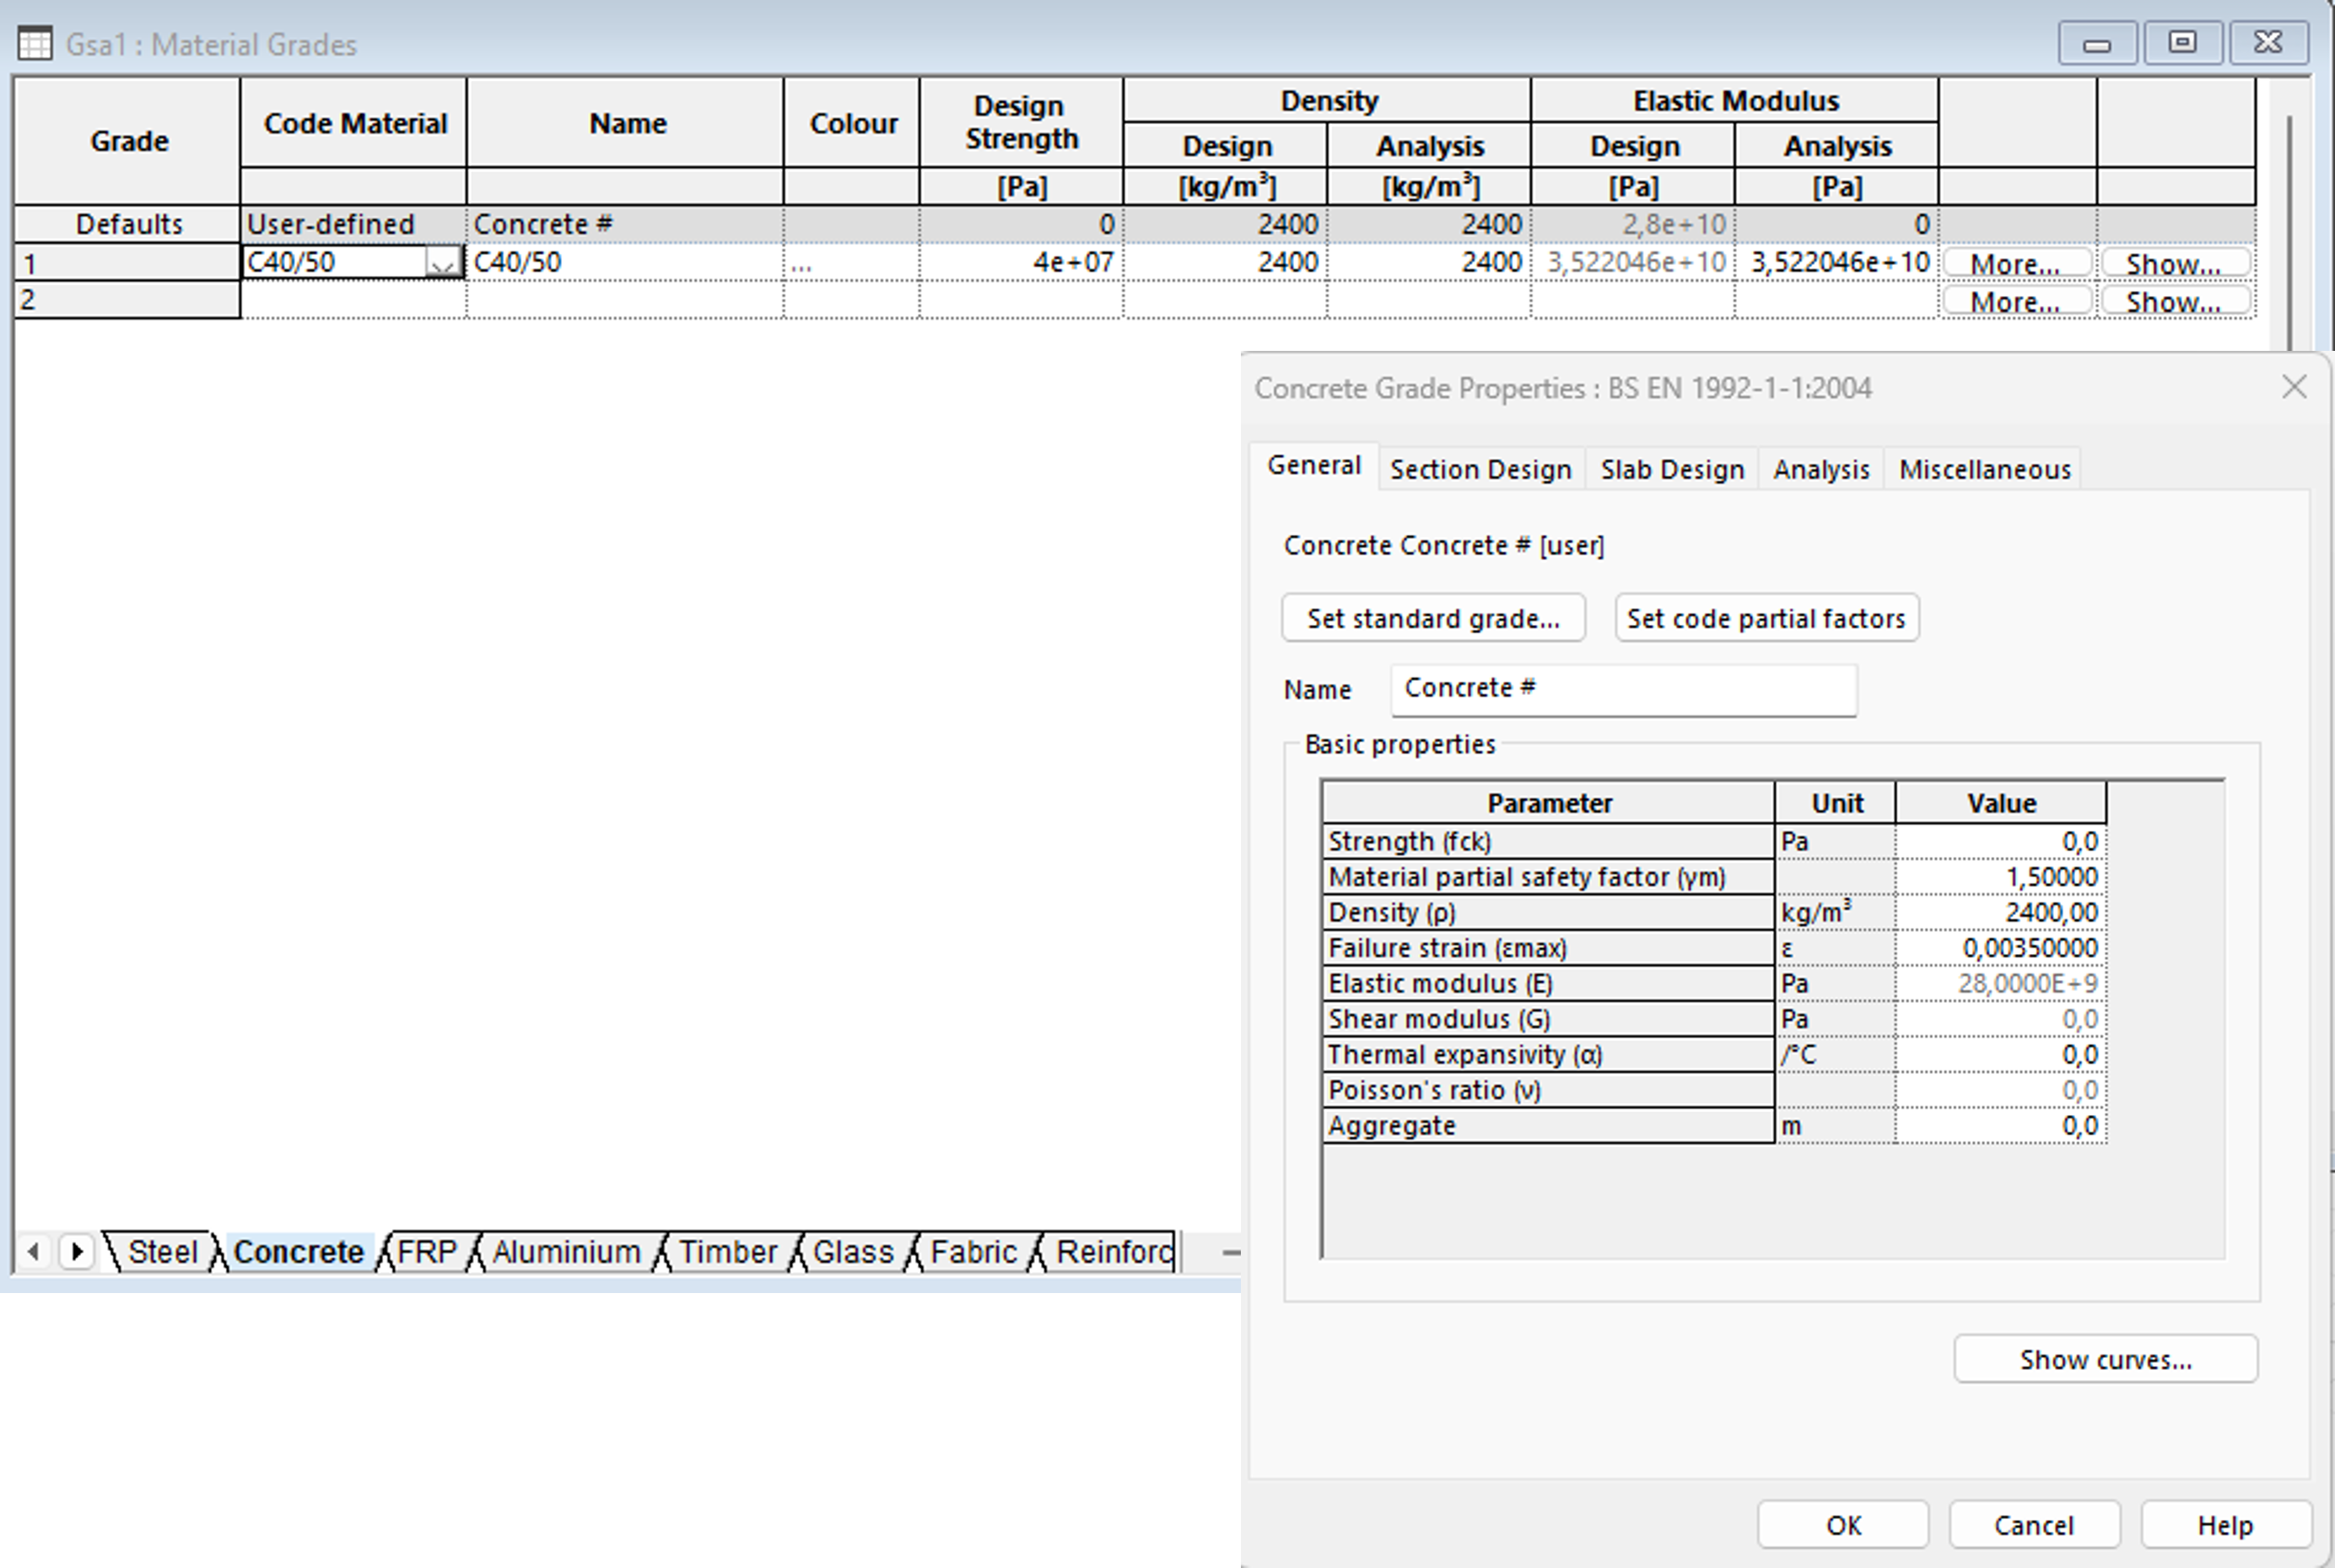Open Show curves... in the dialog
2335x1568 pixels.
click(2105, 1359)
